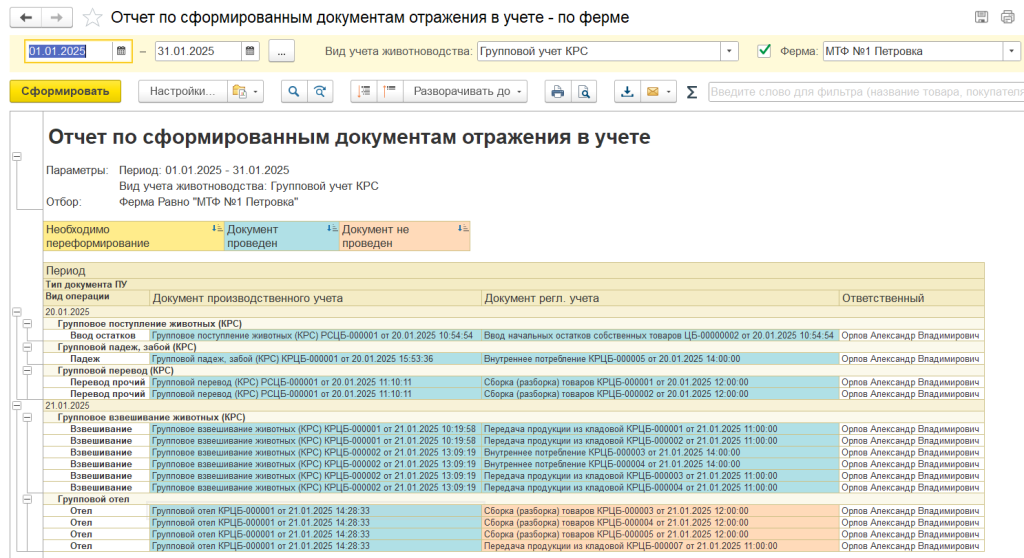Collapse Групповое взвешивание животных (КРС) group
The width and height of the screenshot is (1024, 558).
(27, 417)
